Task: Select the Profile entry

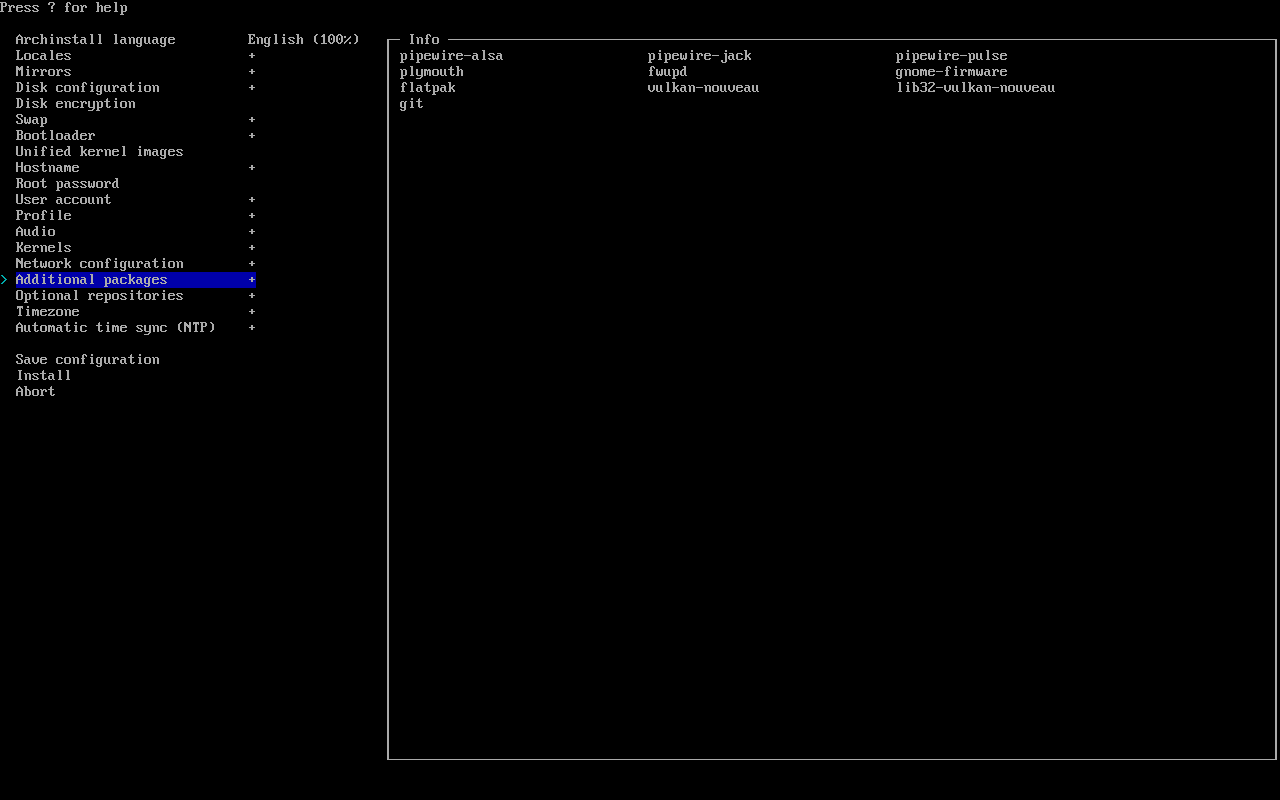Action: 43,216
